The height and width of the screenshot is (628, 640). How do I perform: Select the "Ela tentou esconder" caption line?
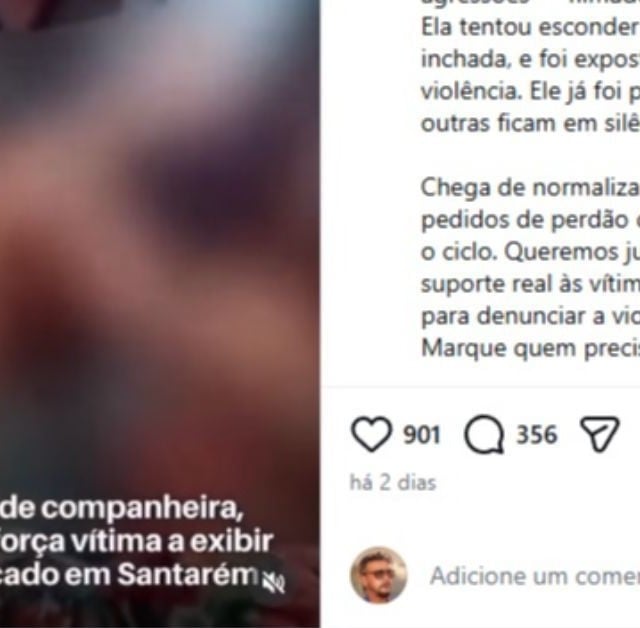pyautogui.click(x=530, y=27)
